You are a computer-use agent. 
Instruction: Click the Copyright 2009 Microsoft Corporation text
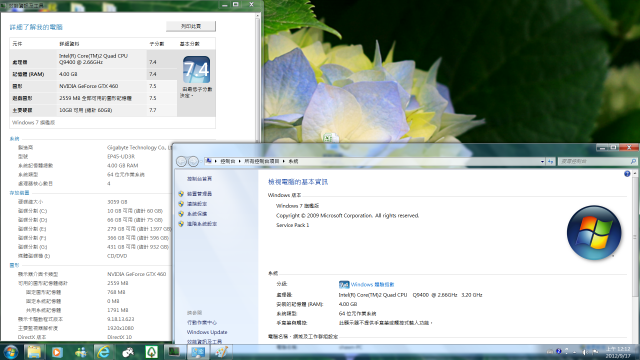(x=347, y=216)
